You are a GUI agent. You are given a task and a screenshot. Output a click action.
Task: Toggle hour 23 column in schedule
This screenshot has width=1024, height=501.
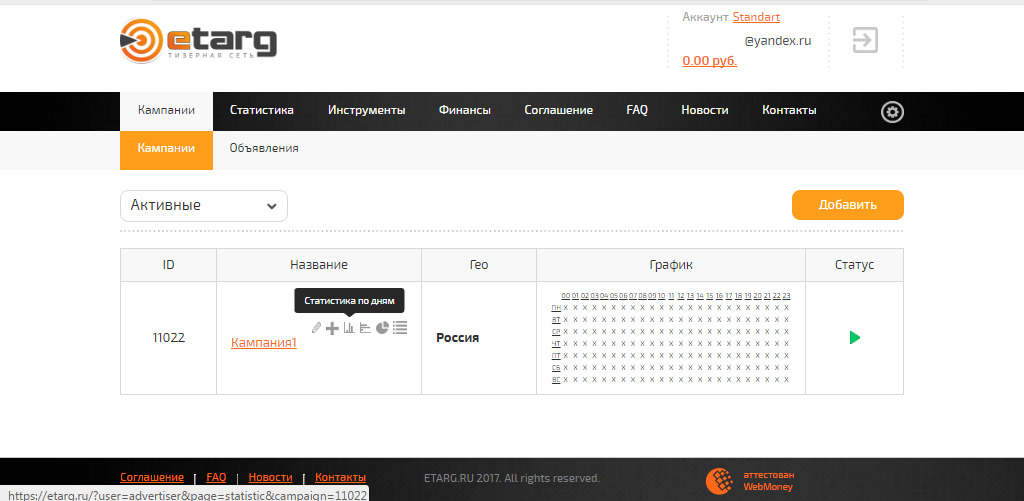786,296
